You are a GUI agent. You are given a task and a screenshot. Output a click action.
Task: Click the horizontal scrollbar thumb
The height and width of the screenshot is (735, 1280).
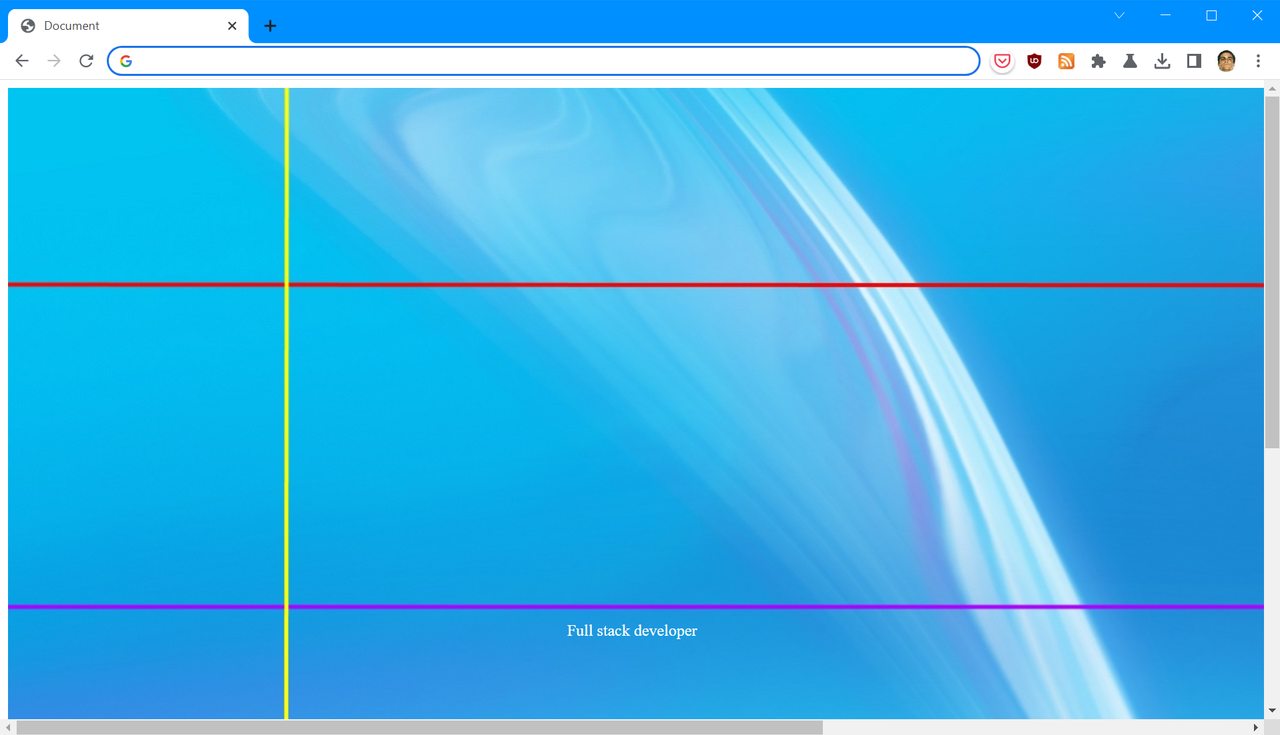point(420,727)
